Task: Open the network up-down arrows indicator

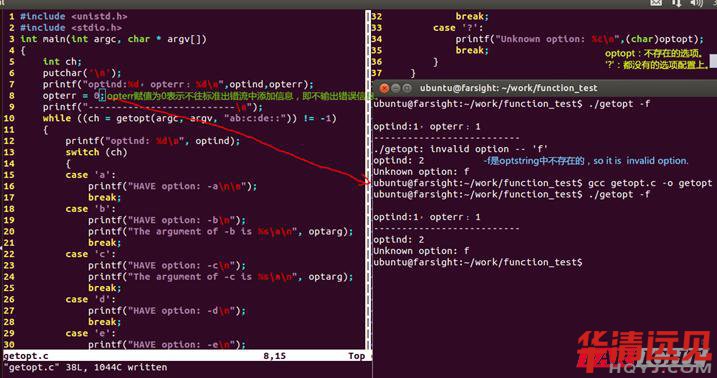Action: pyautogui.click(x=676, y=3)
